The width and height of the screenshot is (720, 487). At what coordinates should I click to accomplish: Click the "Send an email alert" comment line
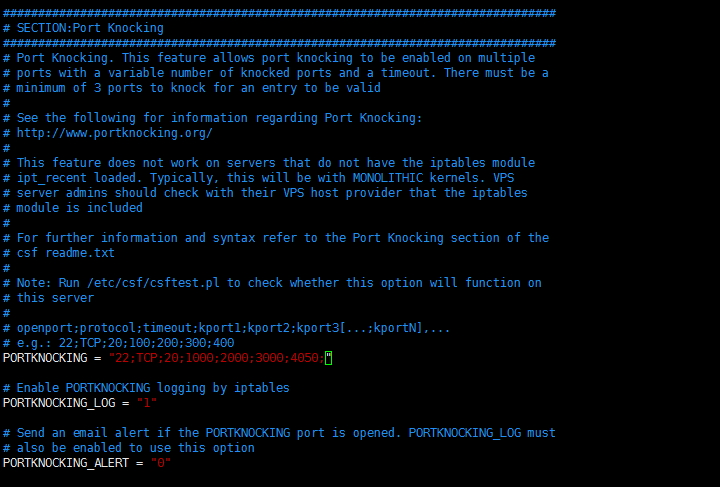point(279,433)
